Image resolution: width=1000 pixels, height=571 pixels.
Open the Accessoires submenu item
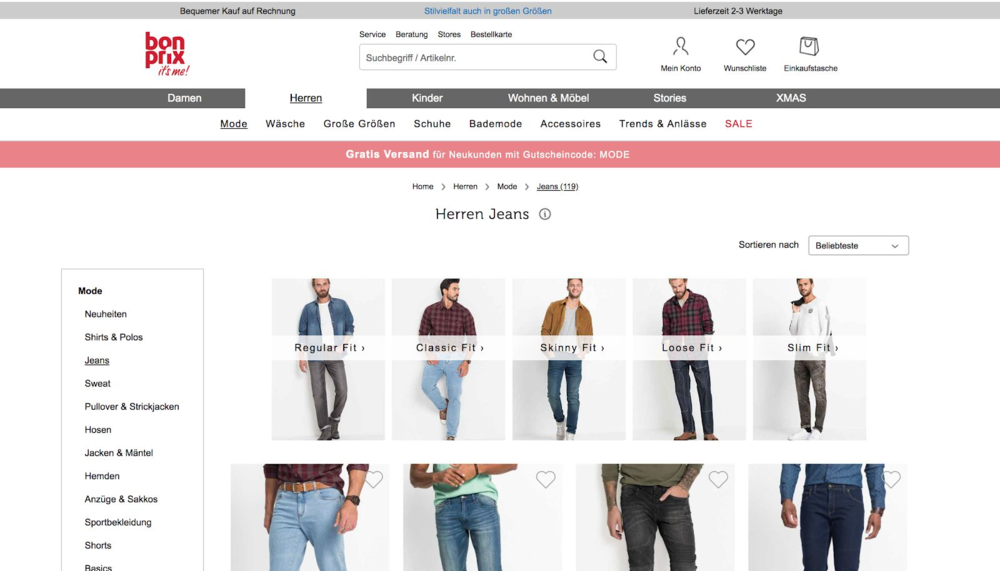pos(570,124)
